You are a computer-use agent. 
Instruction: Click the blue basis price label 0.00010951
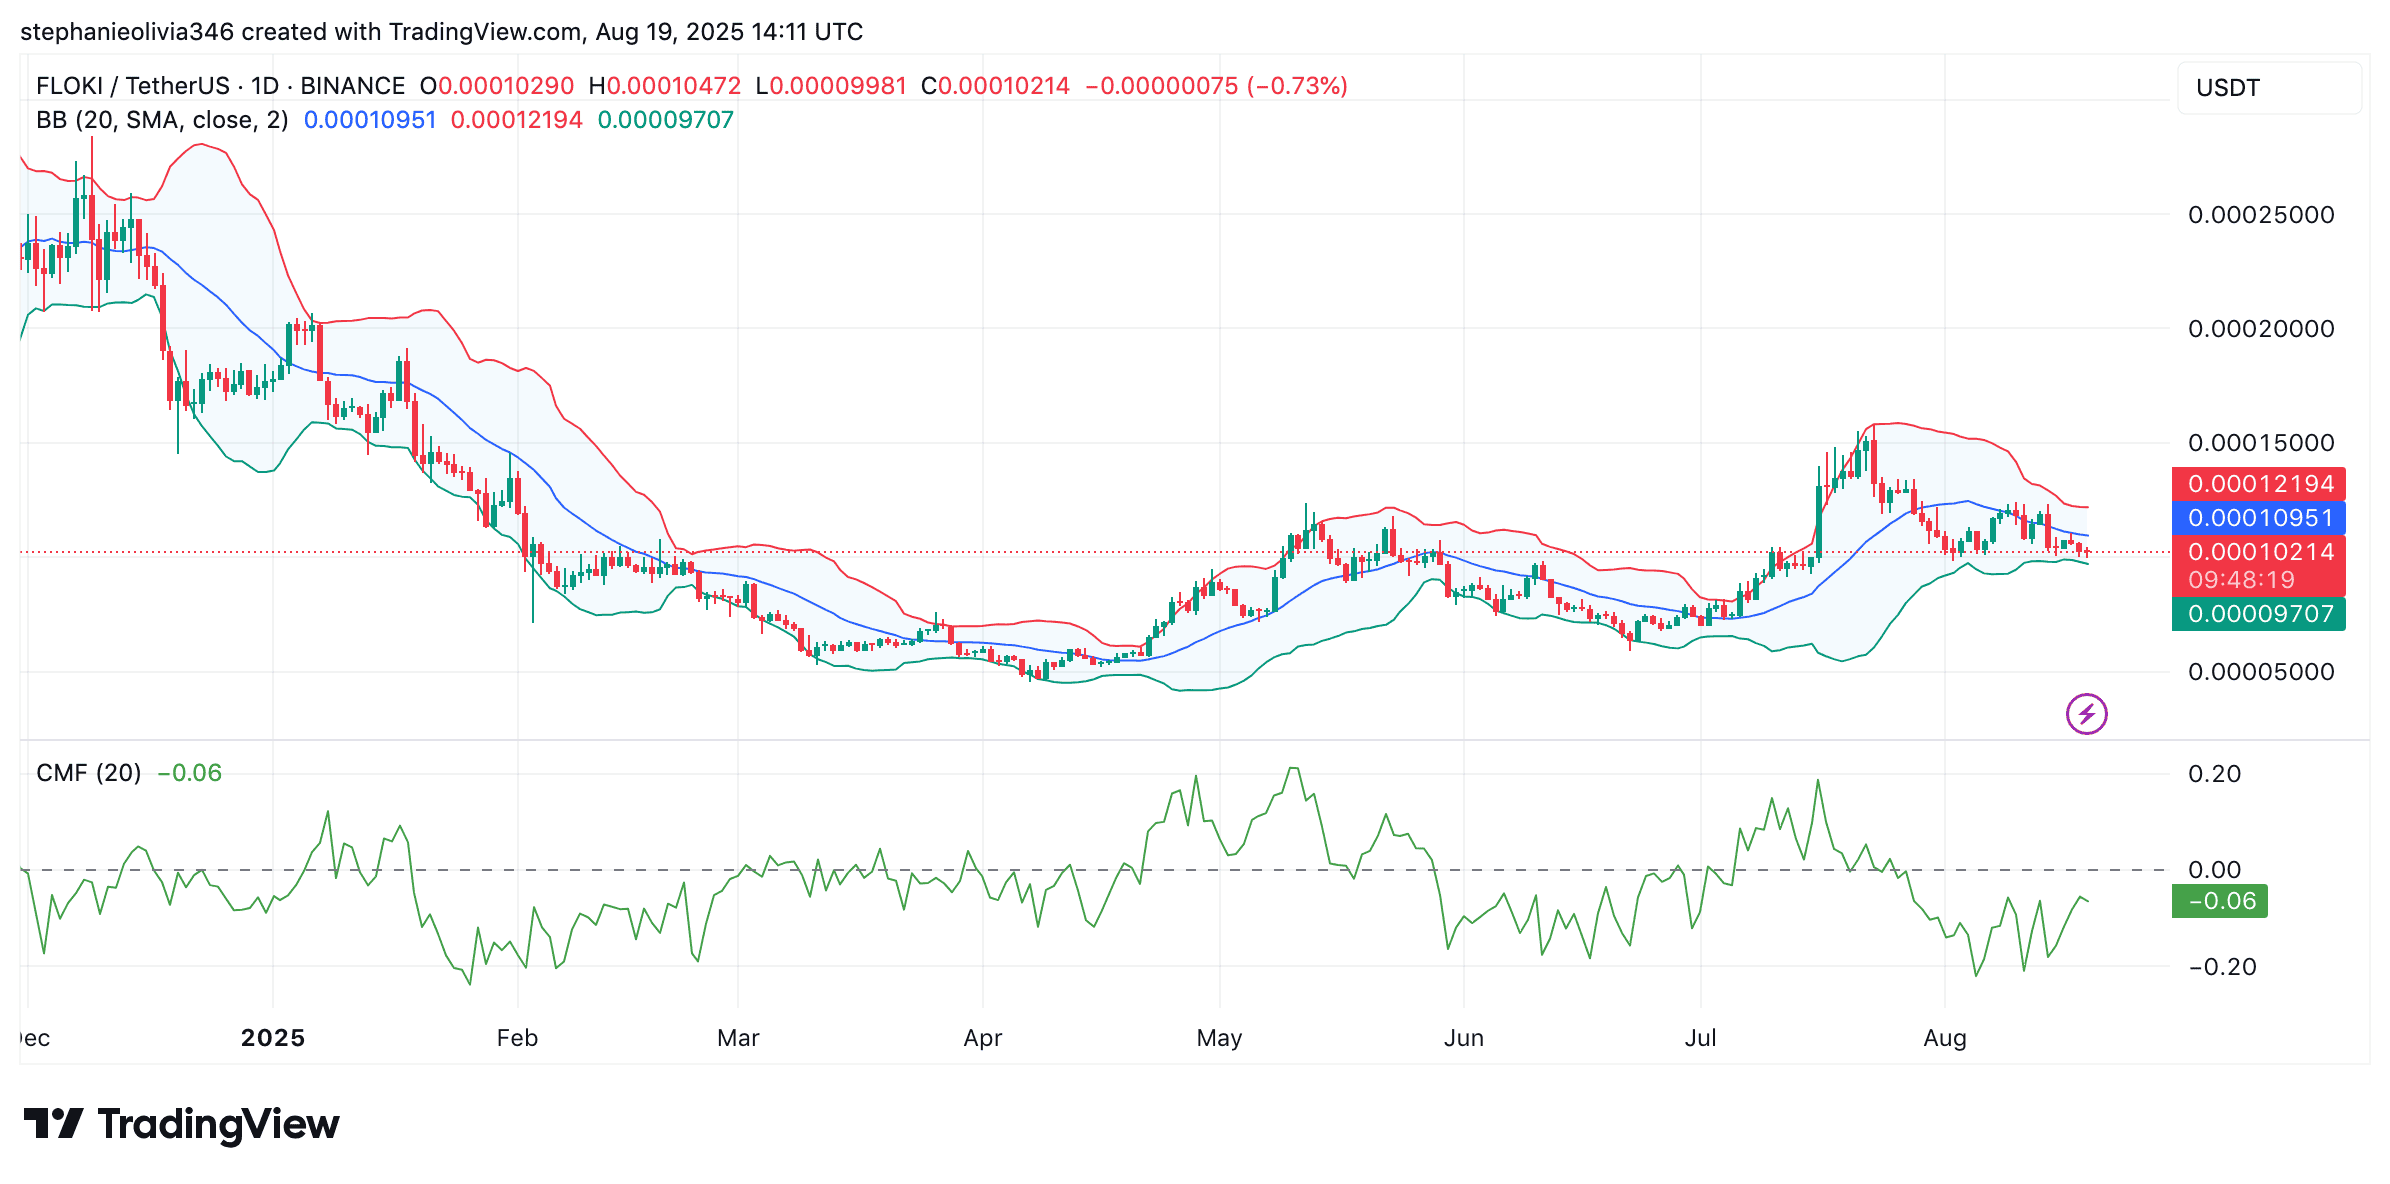coord(2259,518)
